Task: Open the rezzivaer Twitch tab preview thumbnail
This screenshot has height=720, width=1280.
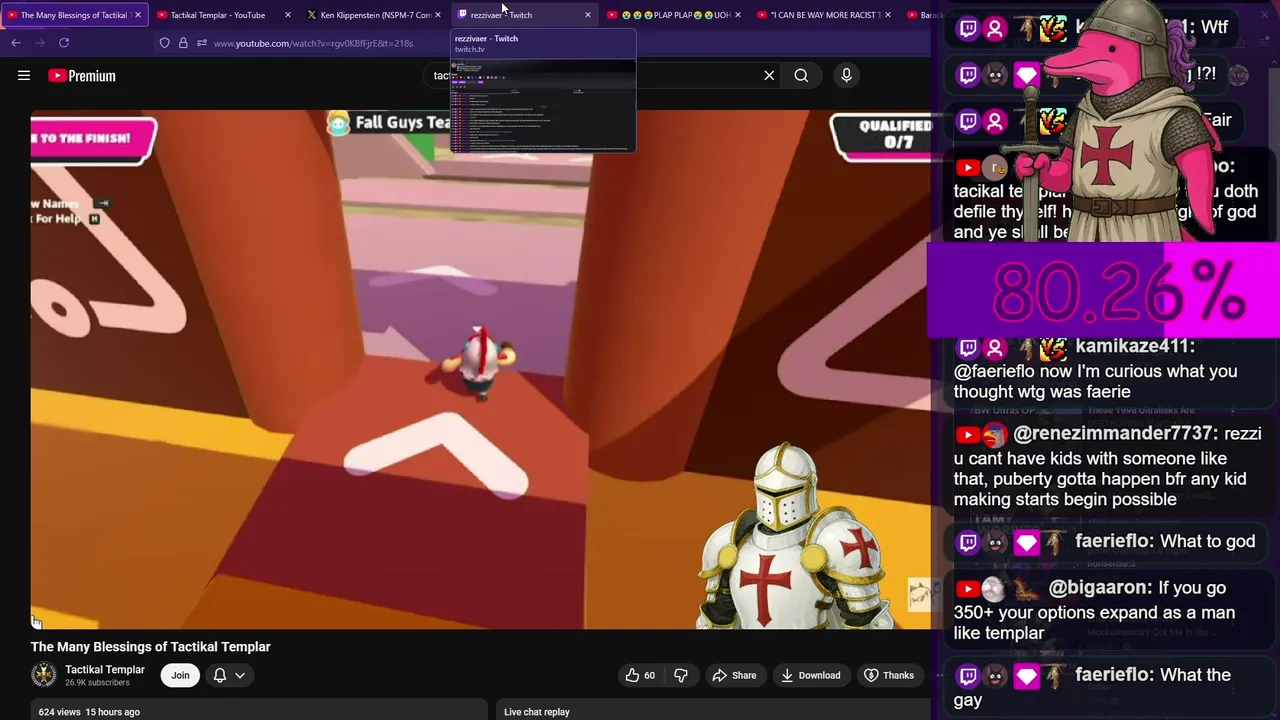Action: 543,106
